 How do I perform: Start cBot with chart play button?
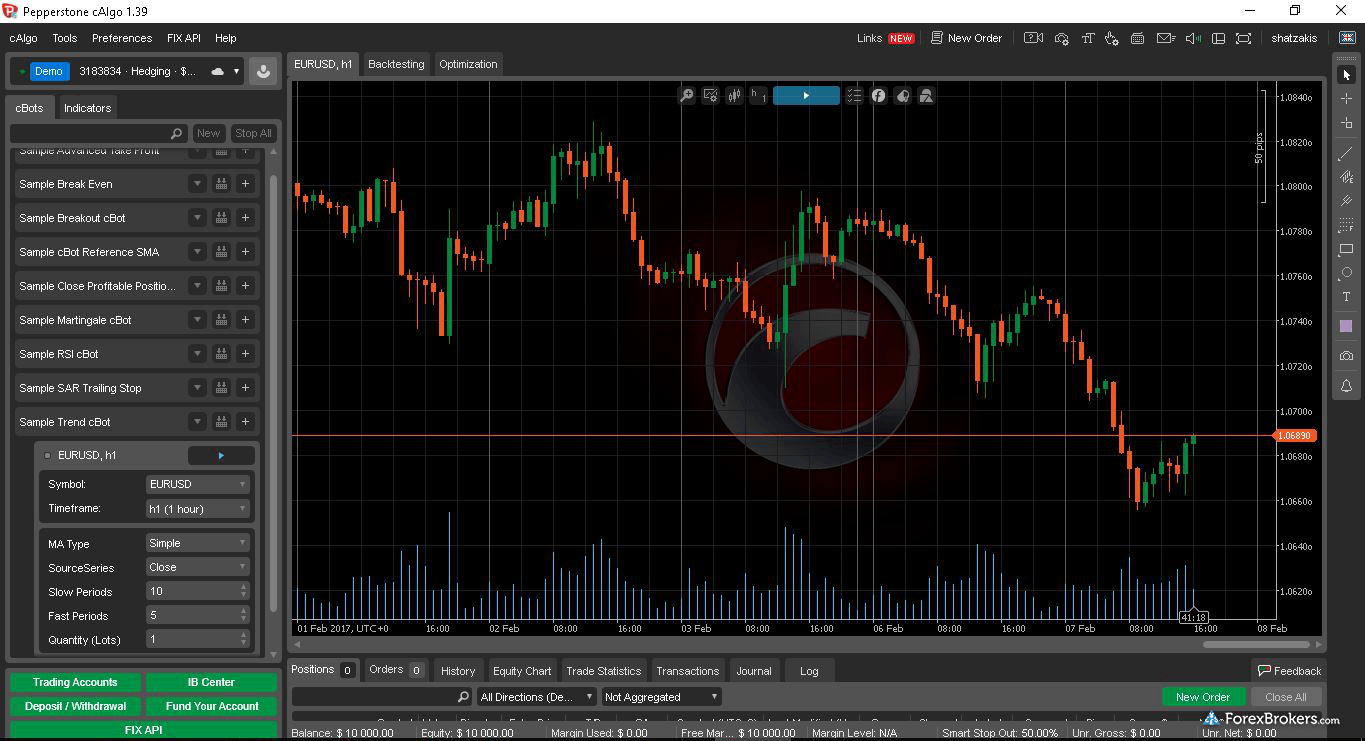[806, 96]
